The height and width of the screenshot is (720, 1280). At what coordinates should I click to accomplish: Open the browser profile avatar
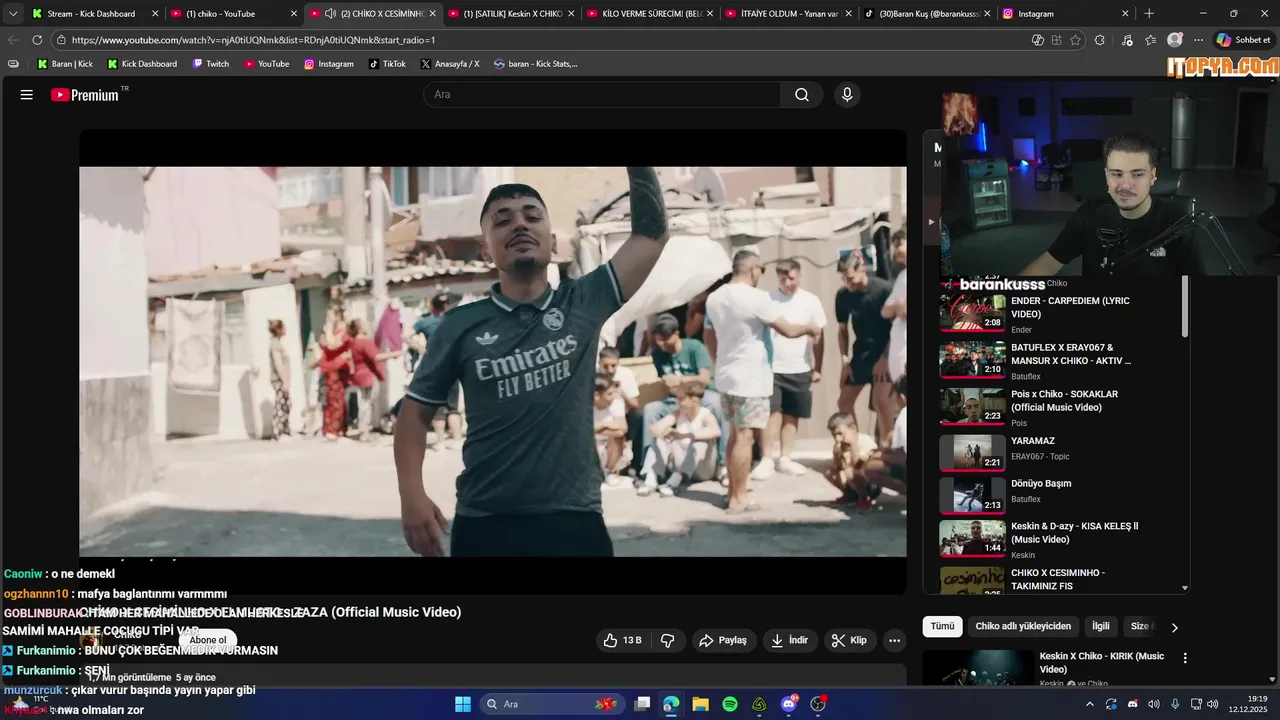pos(1175,40)
